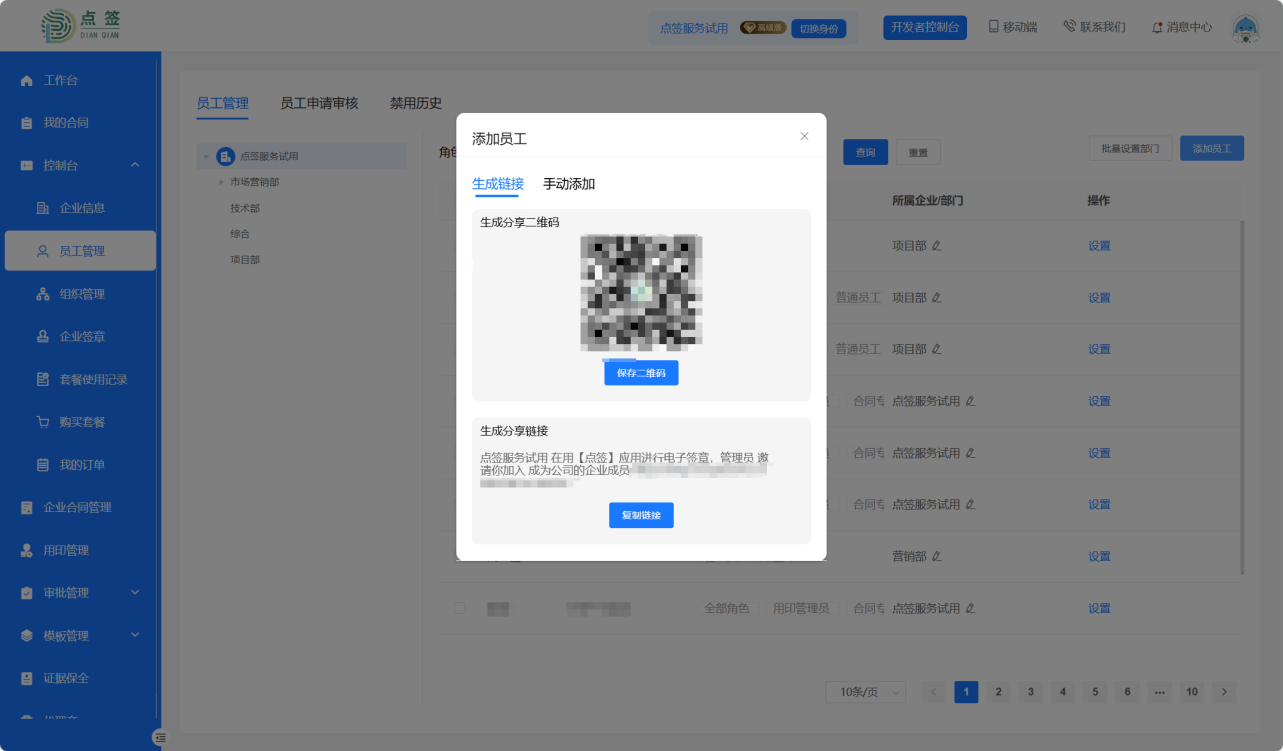Go to page 3
The image size is (1283, 751).
tap(1030, 692)
